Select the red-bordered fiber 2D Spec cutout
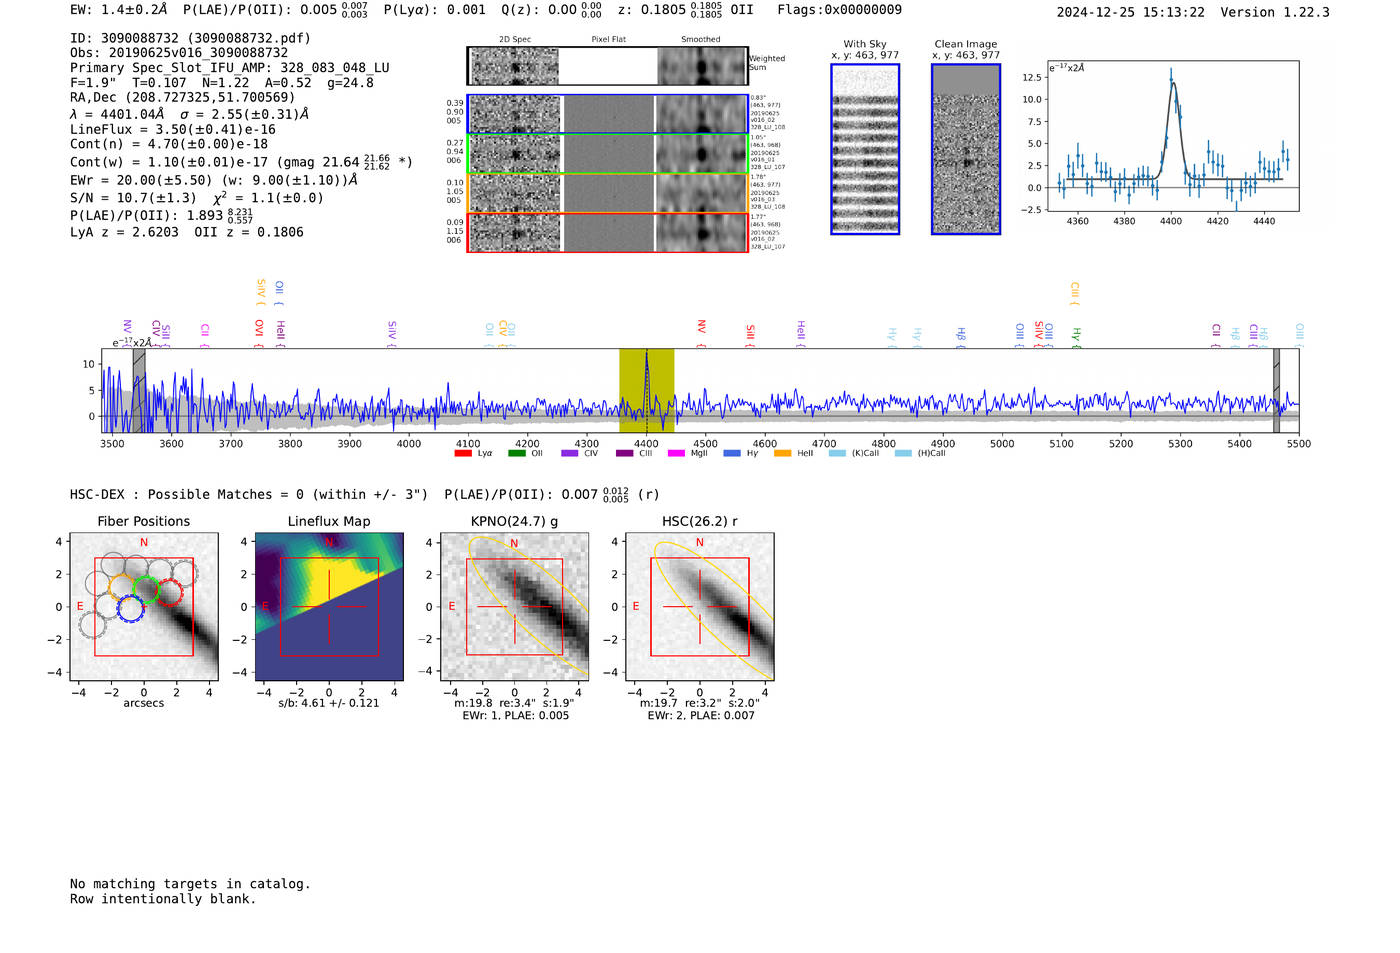This screenshot has height=953, width=1400. 515,232
